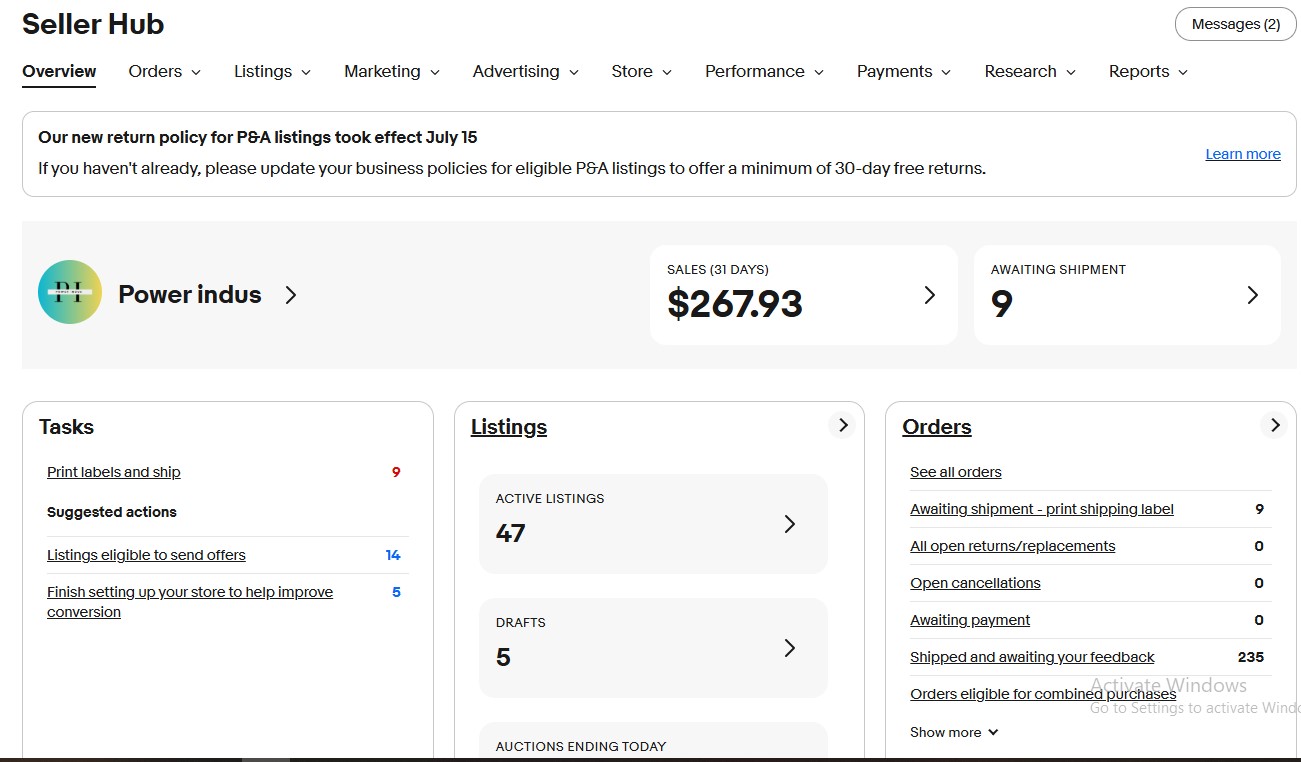Click the arrow next to Power indus
This screenshot has height=762, width=1301.
click(290, 295)
